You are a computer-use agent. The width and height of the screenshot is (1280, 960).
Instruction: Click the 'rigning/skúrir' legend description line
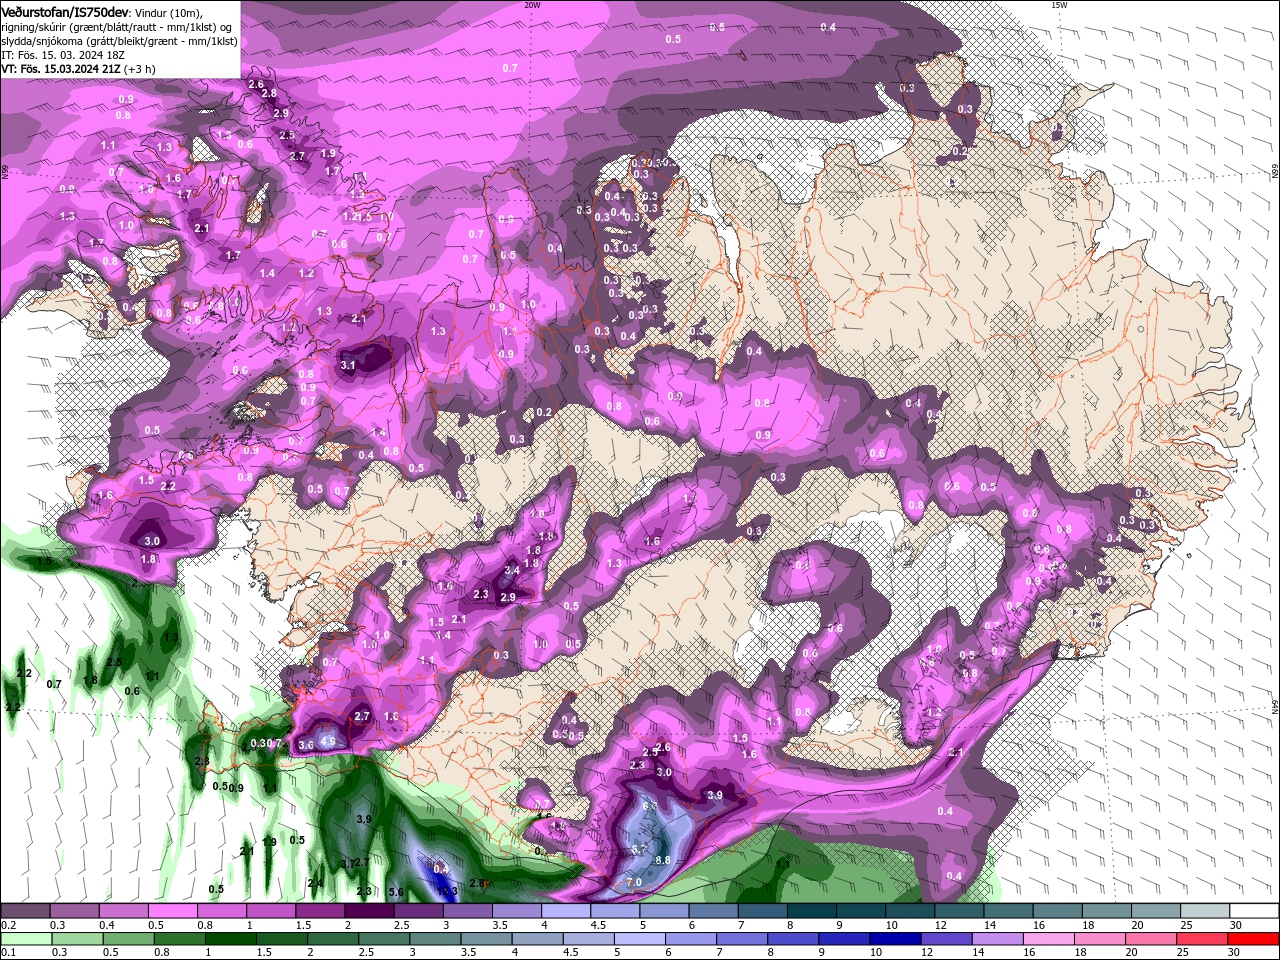(117, 26)
